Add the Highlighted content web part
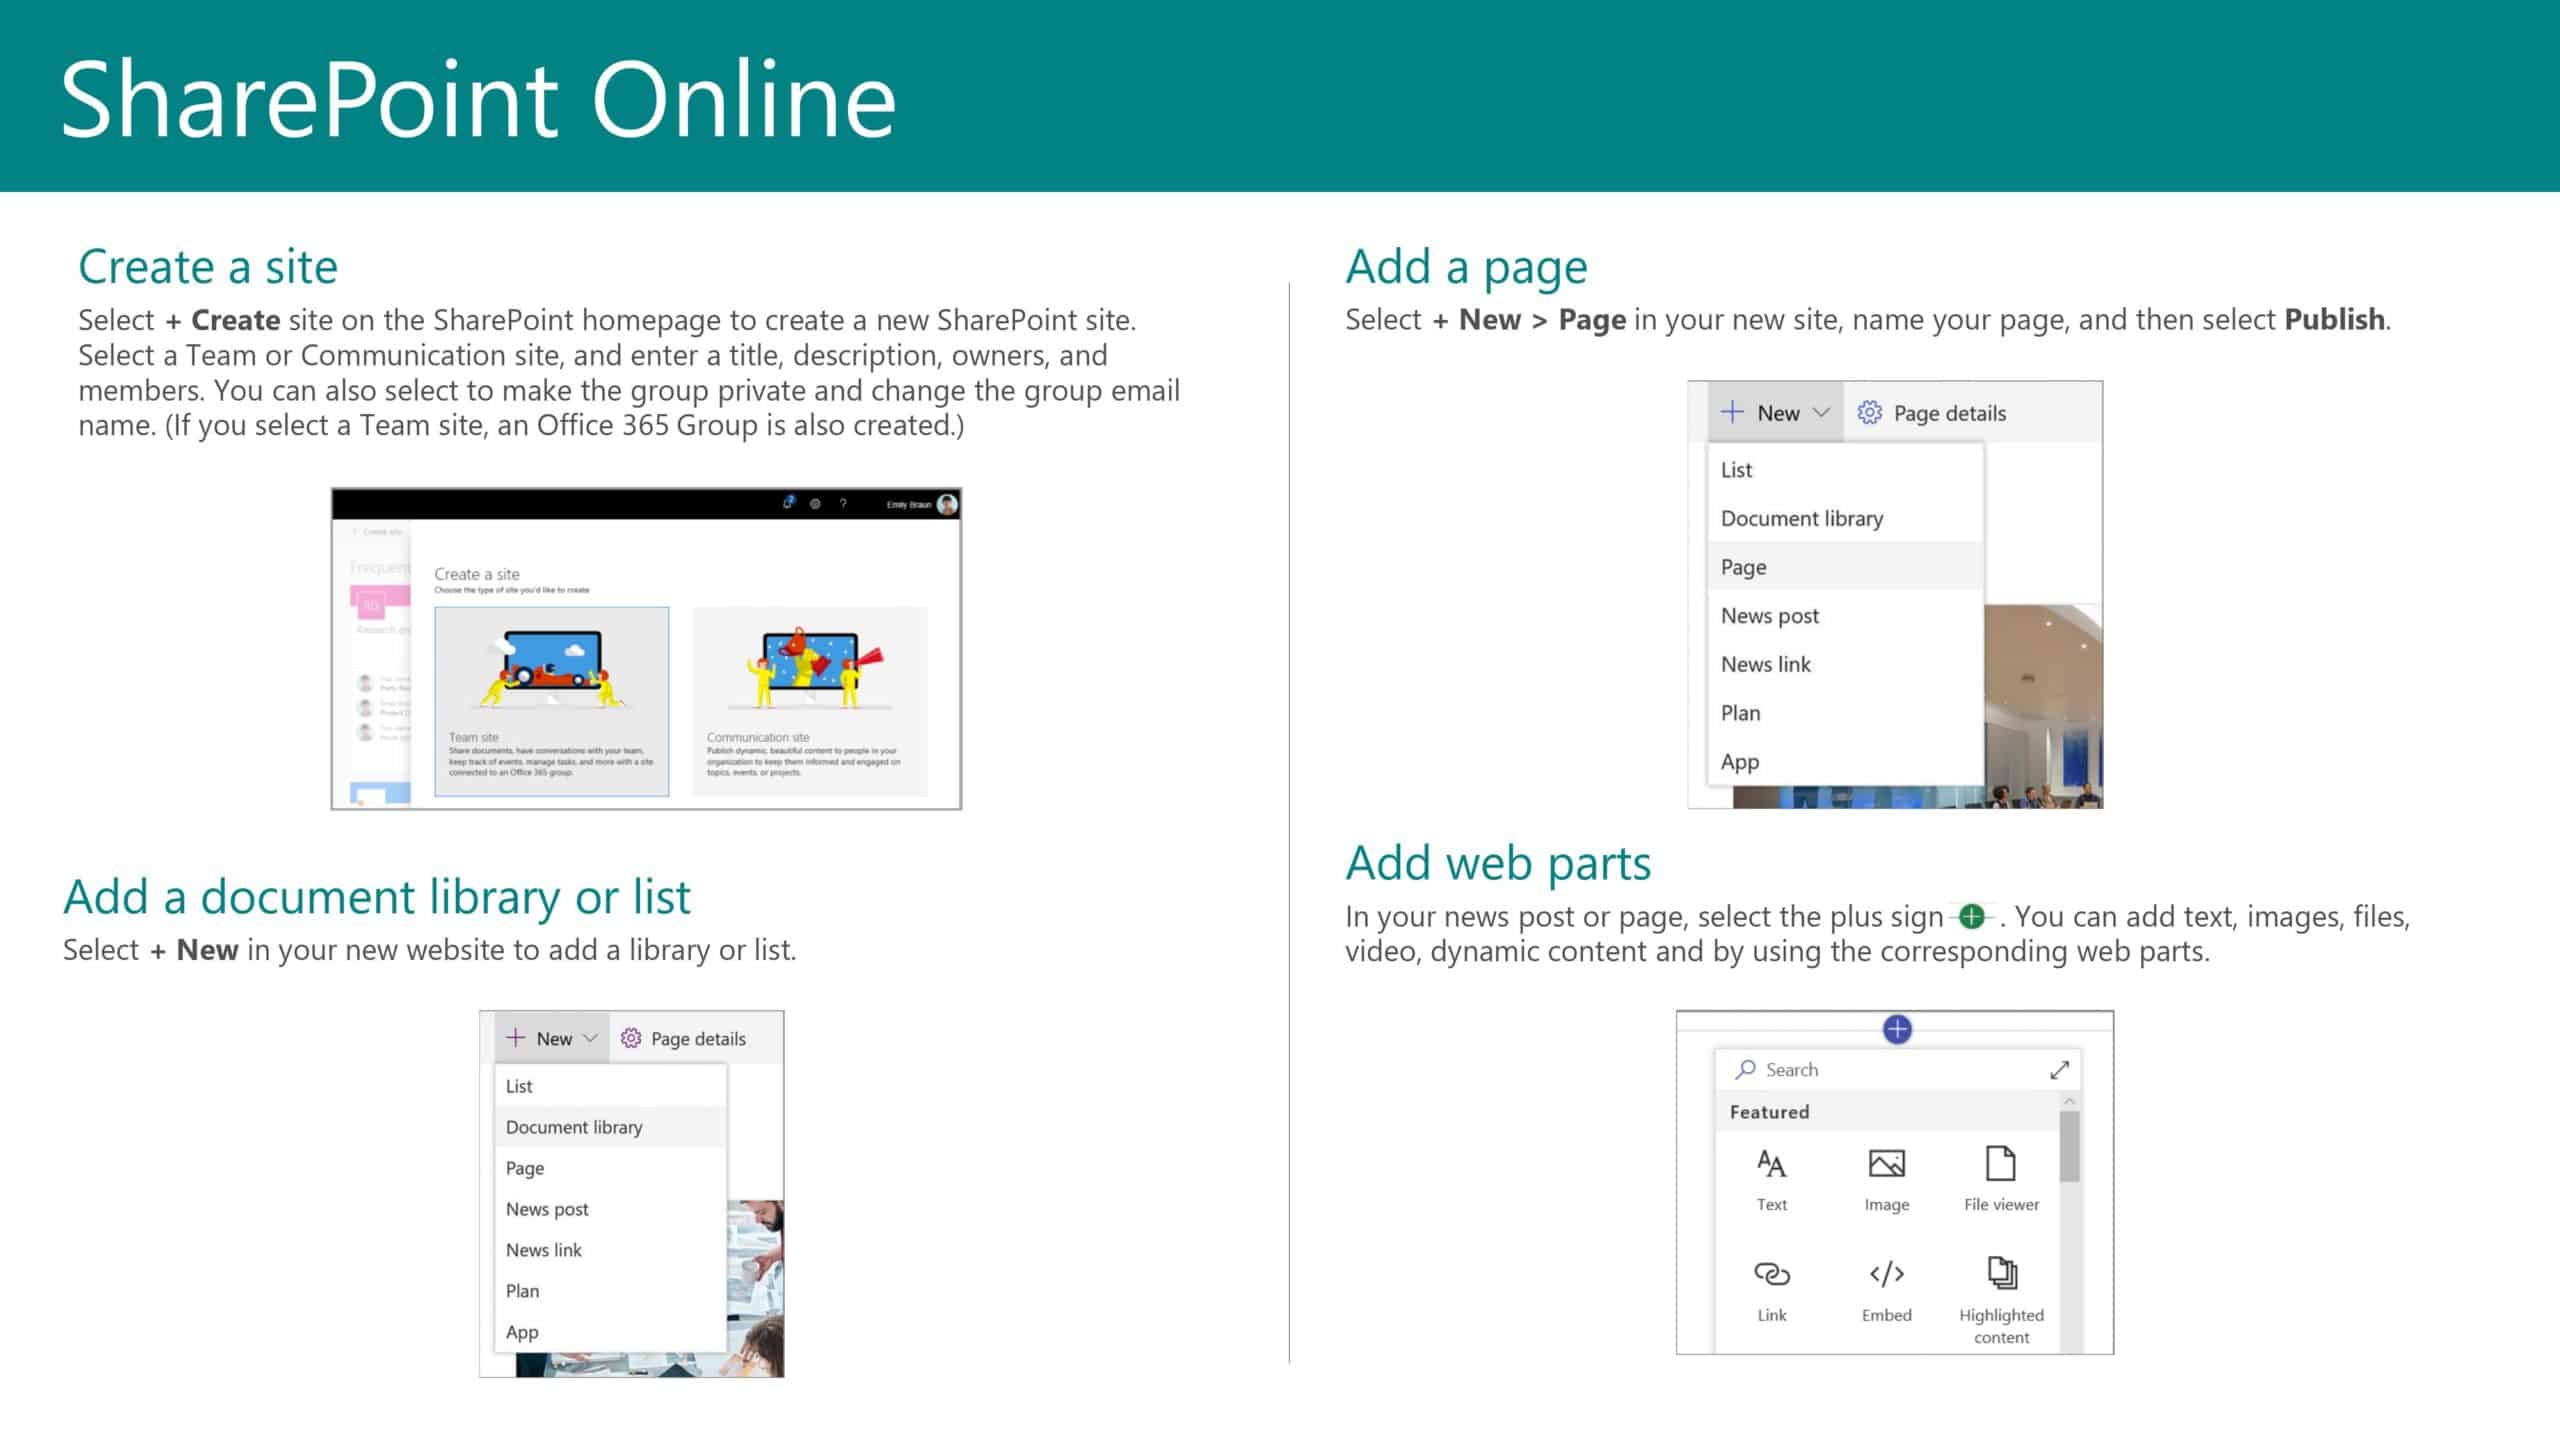 point(2001,1300)
